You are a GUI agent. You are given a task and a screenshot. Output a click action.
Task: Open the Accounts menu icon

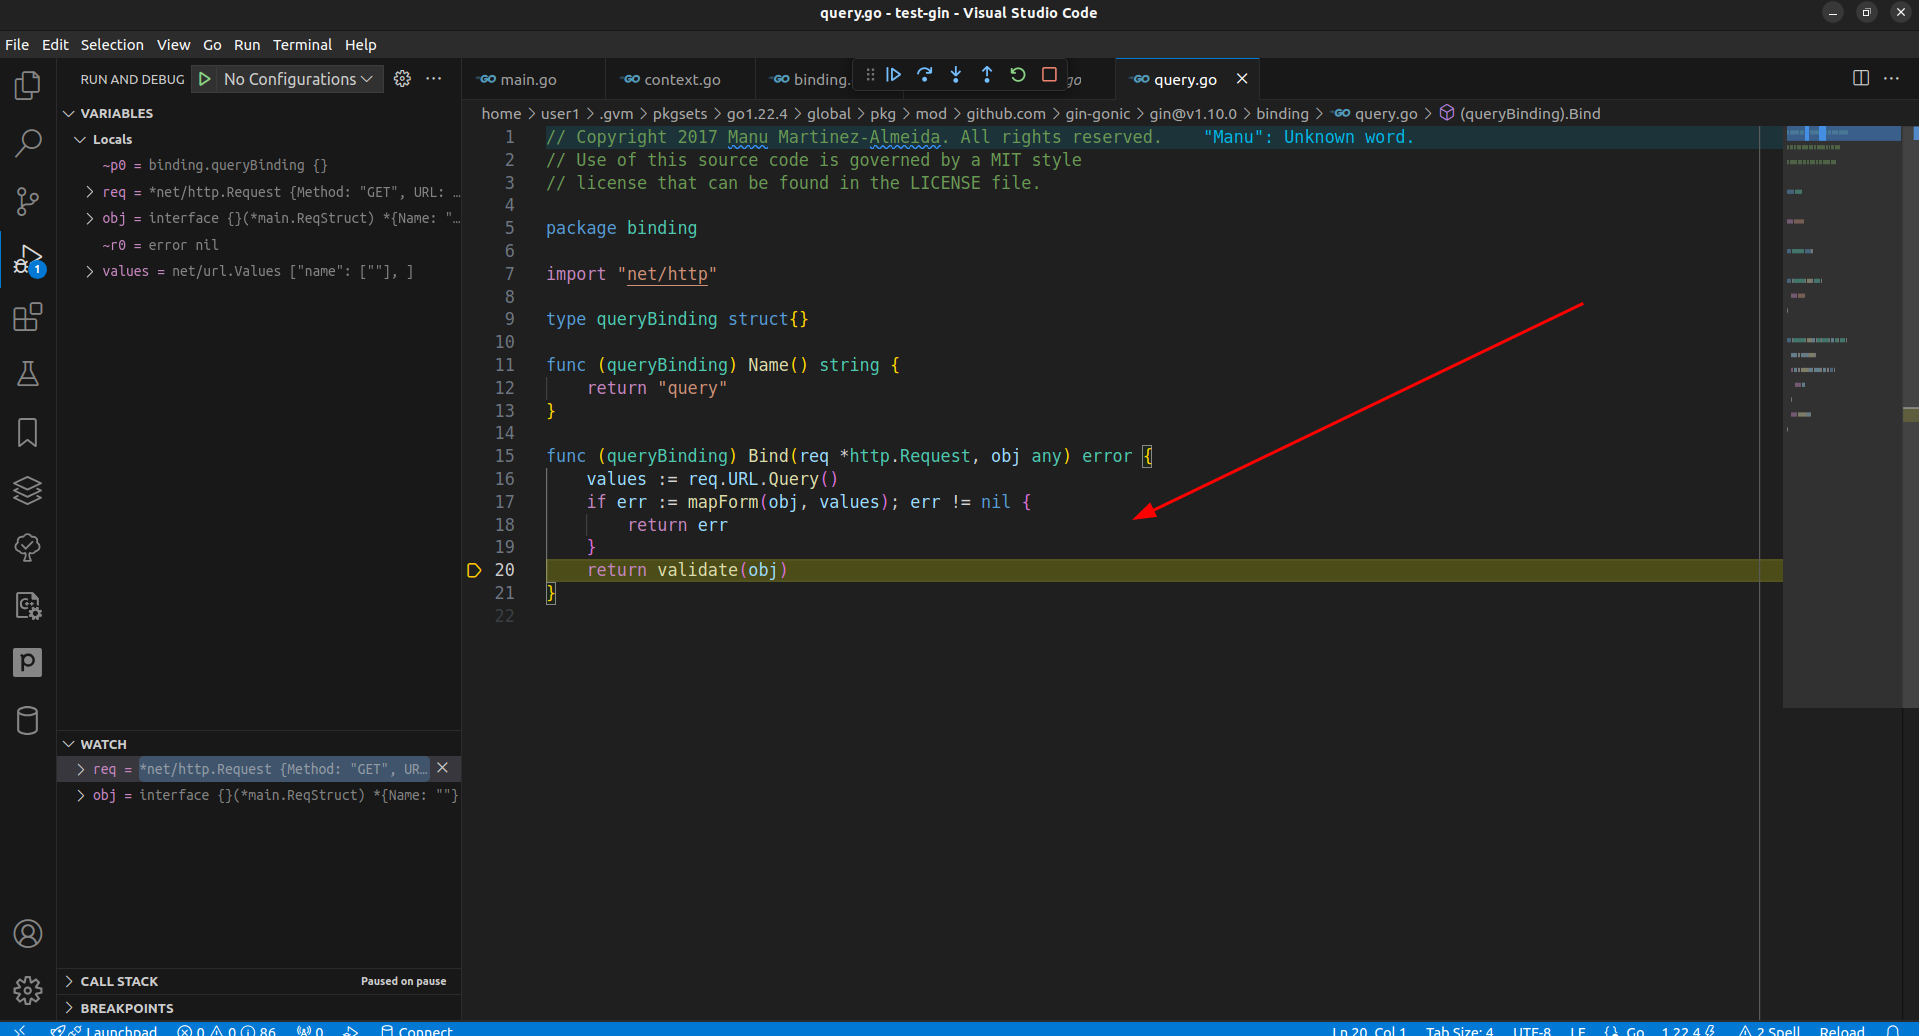(28, 934)
